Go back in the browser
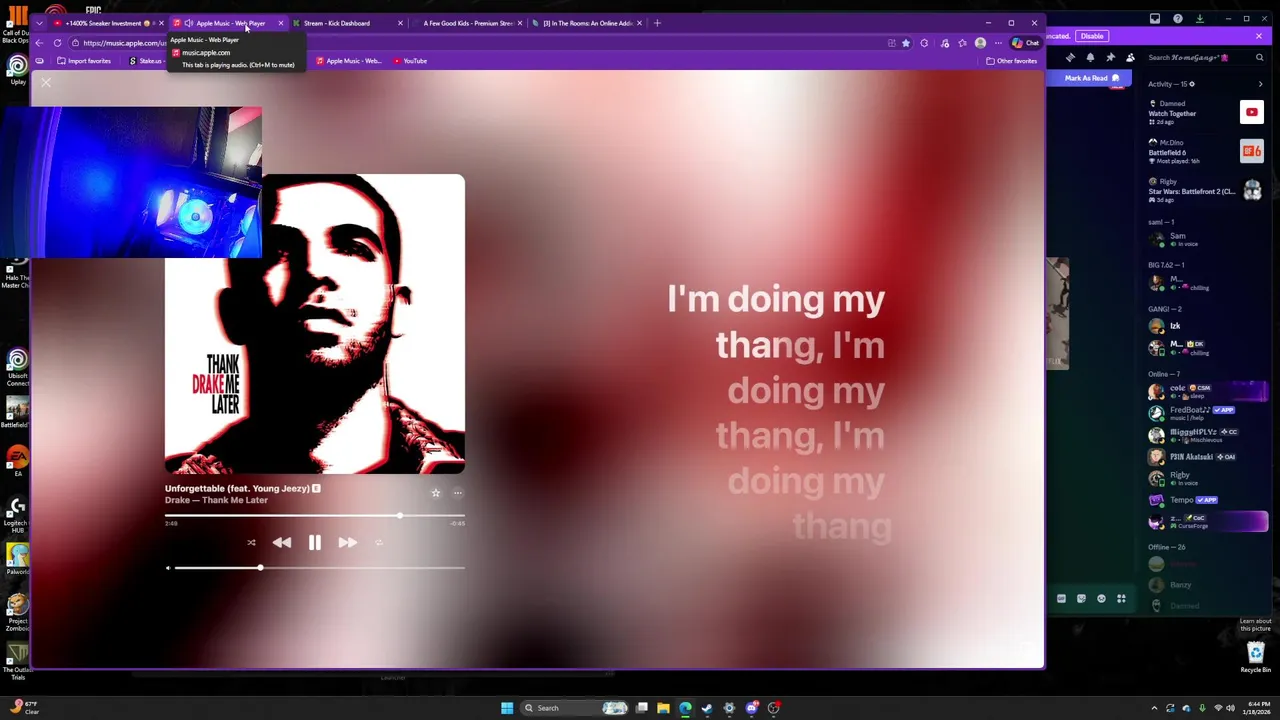Image resolution: width=1280 pixels, height=720 pixels. pyautogui.click(x=39, y=43)
